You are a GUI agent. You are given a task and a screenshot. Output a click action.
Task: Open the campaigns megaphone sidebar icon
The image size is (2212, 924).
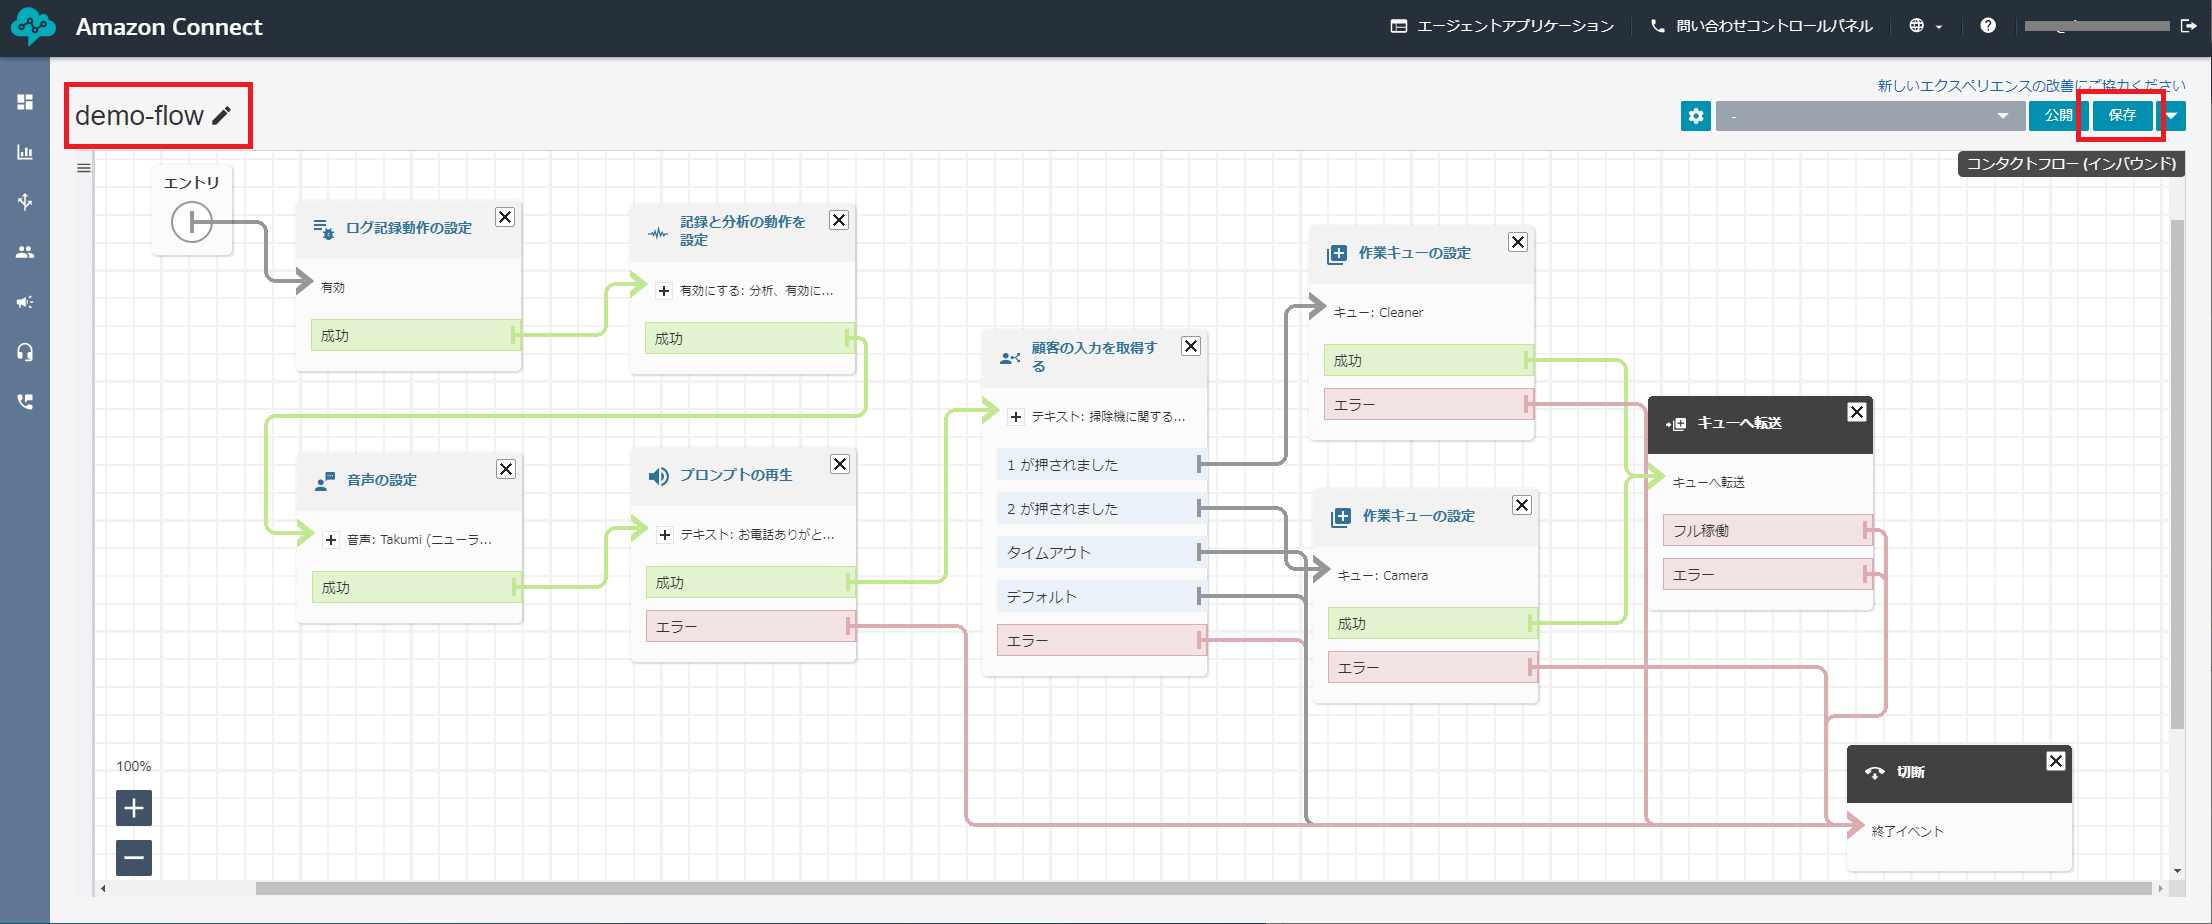point(25,302)
